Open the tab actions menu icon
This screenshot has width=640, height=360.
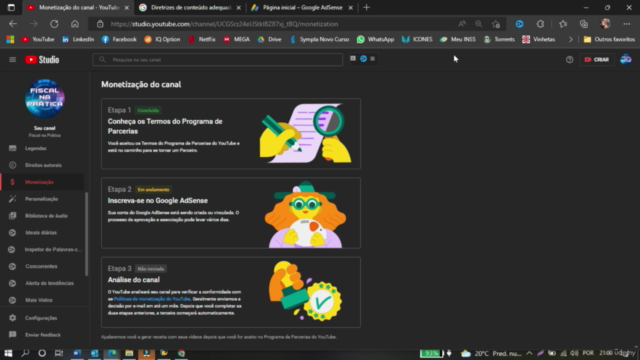[x=11, y=7]
